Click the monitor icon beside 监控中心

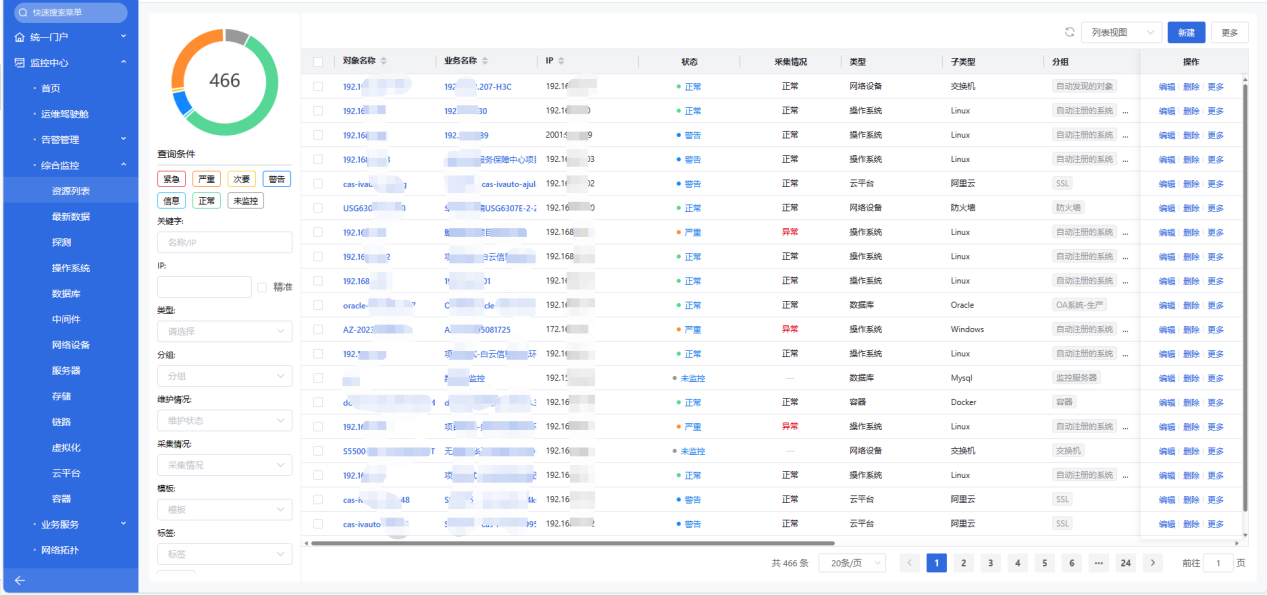coord(19,63)
